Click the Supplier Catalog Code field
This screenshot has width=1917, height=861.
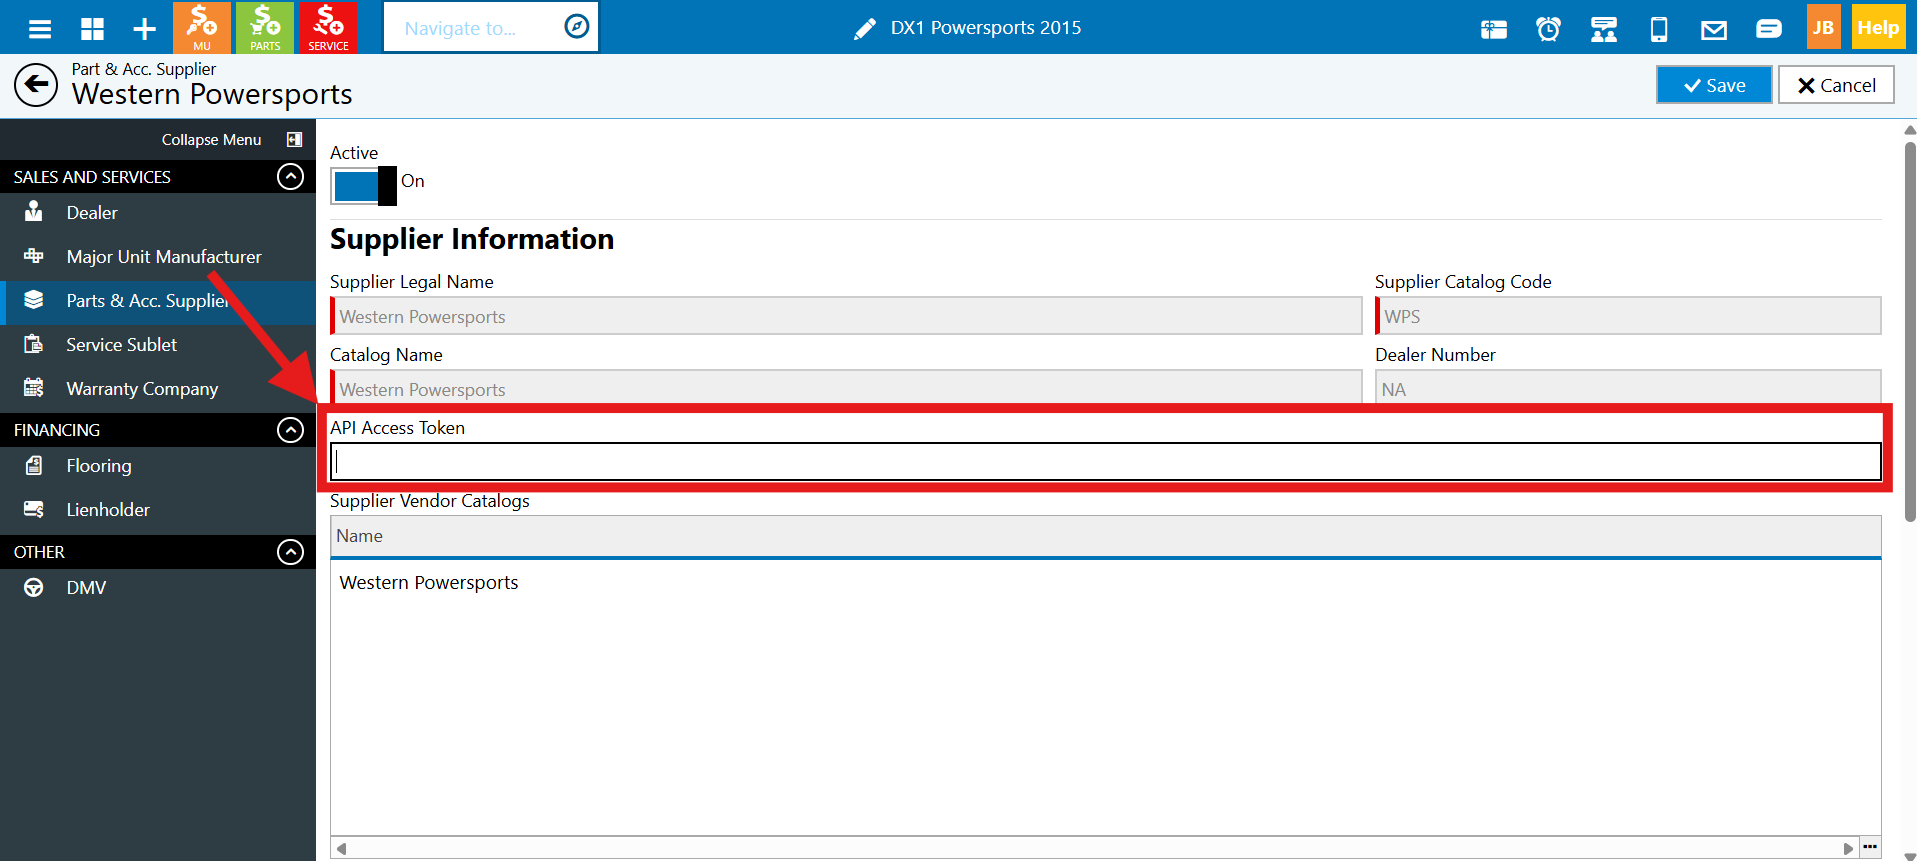click(x=1628, y=316)
